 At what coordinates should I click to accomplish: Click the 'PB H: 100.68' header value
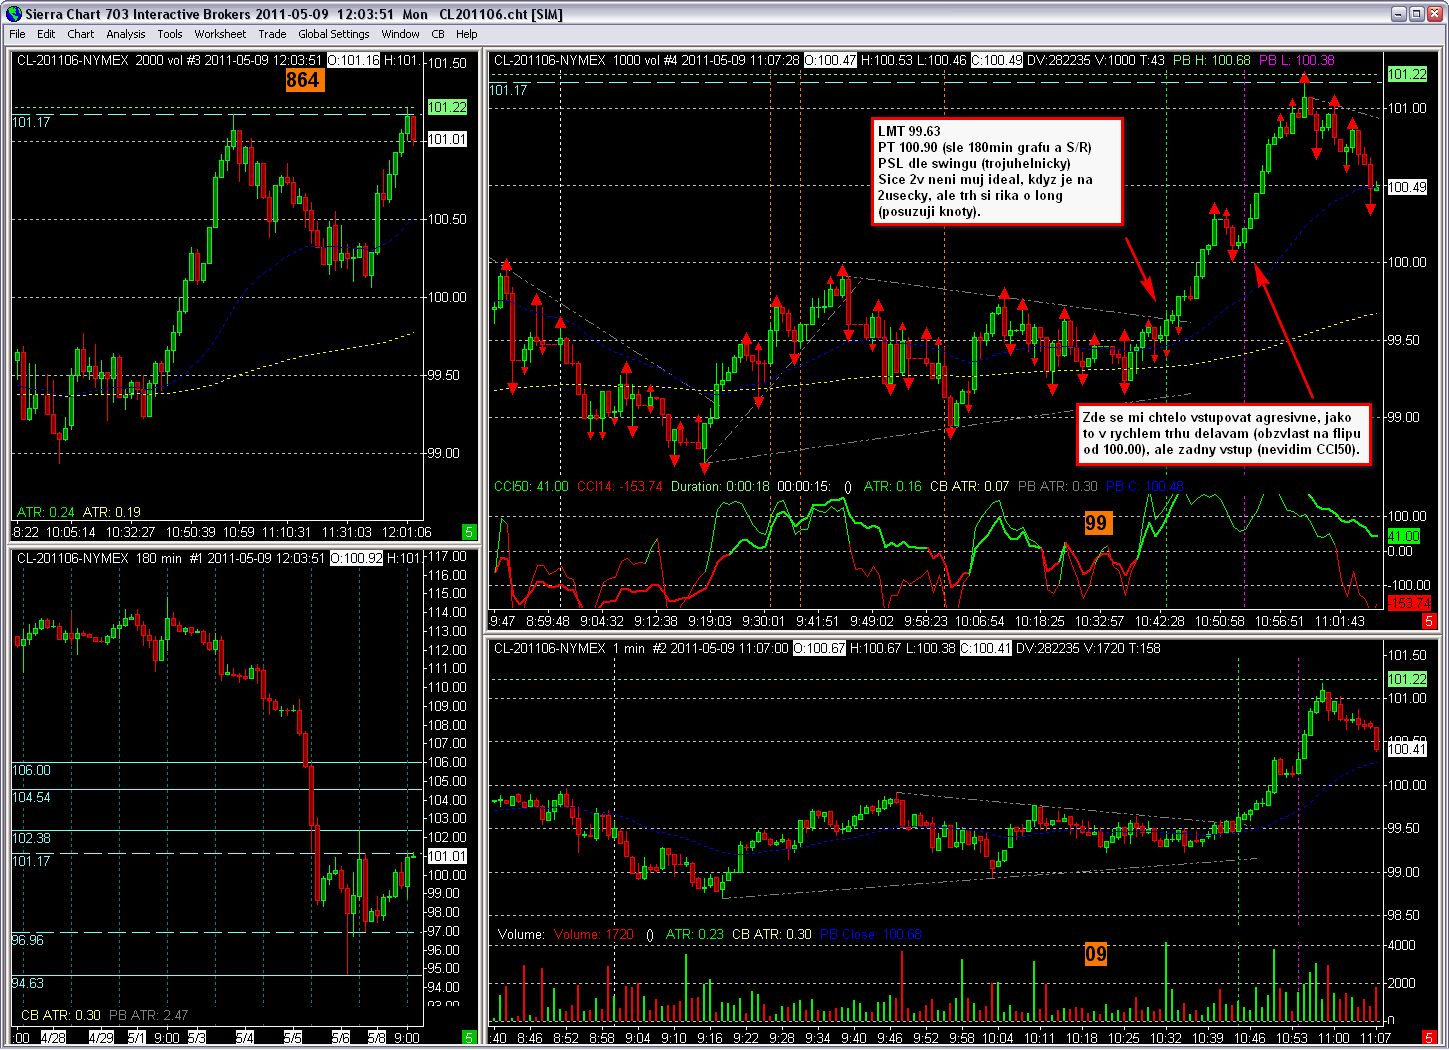(1211, 60)
